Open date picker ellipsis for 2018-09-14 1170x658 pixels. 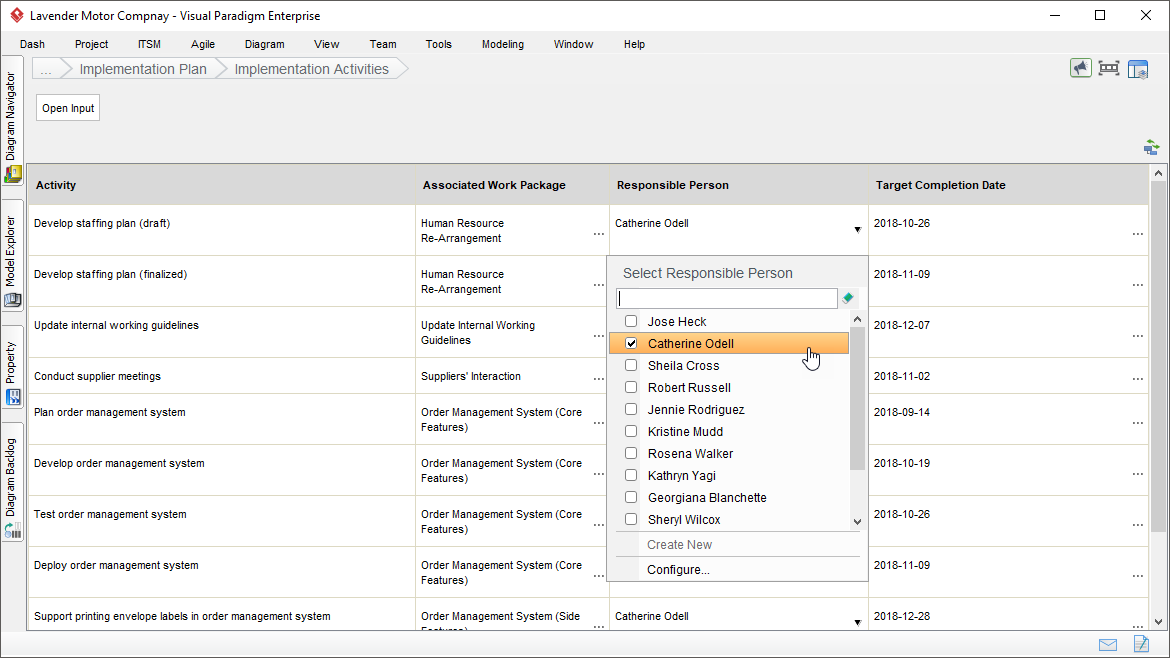(x=1137, y=423)
